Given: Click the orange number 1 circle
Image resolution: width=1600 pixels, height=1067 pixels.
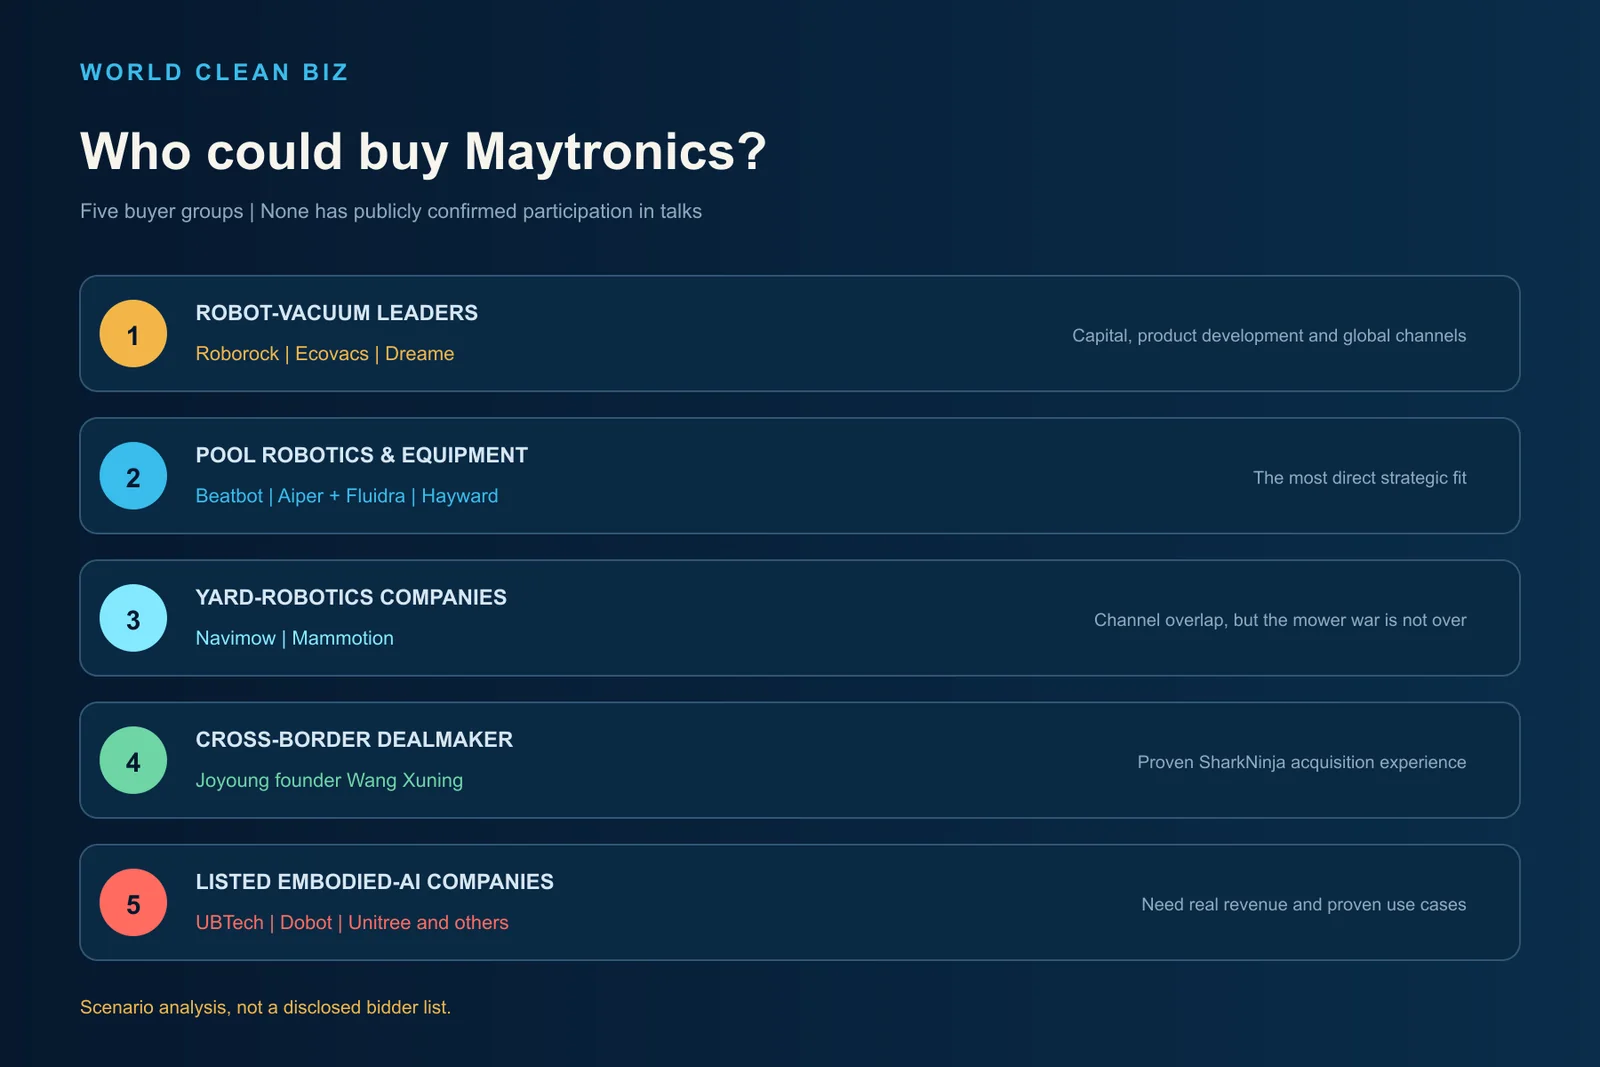Looking at the screenshot, I should [133, 334].
